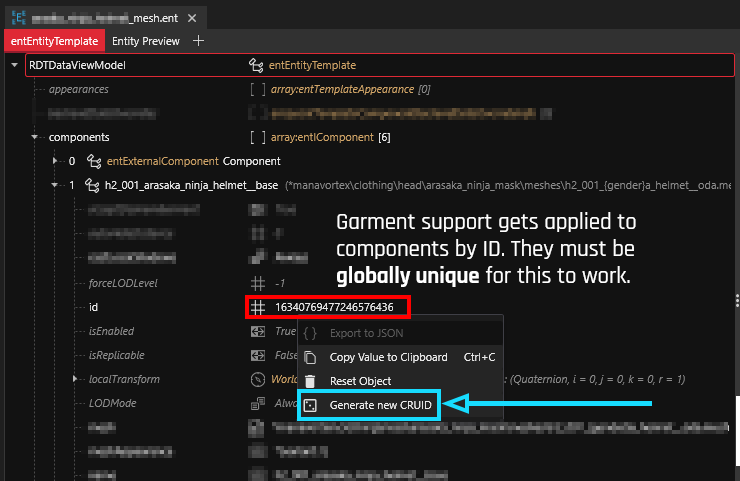Click the clipboard icon beside Copy Value
Screen dimensions: 740x481
(310, 357)
